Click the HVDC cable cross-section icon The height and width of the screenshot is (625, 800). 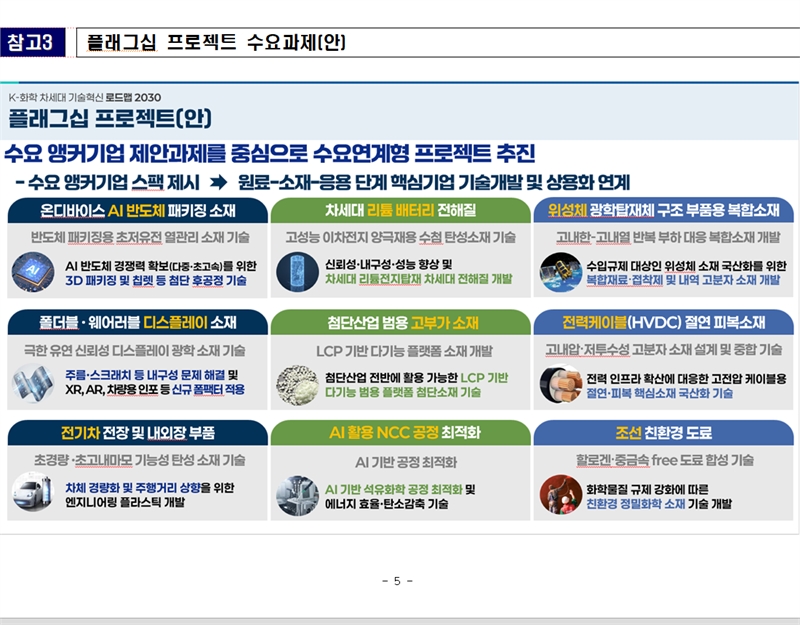pos(560,384)
